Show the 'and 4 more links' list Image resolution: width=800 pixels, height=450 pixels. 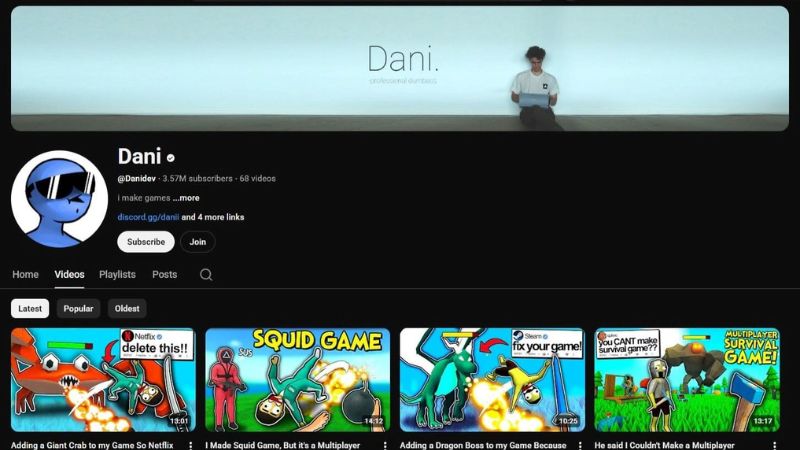tap(213, 217)
